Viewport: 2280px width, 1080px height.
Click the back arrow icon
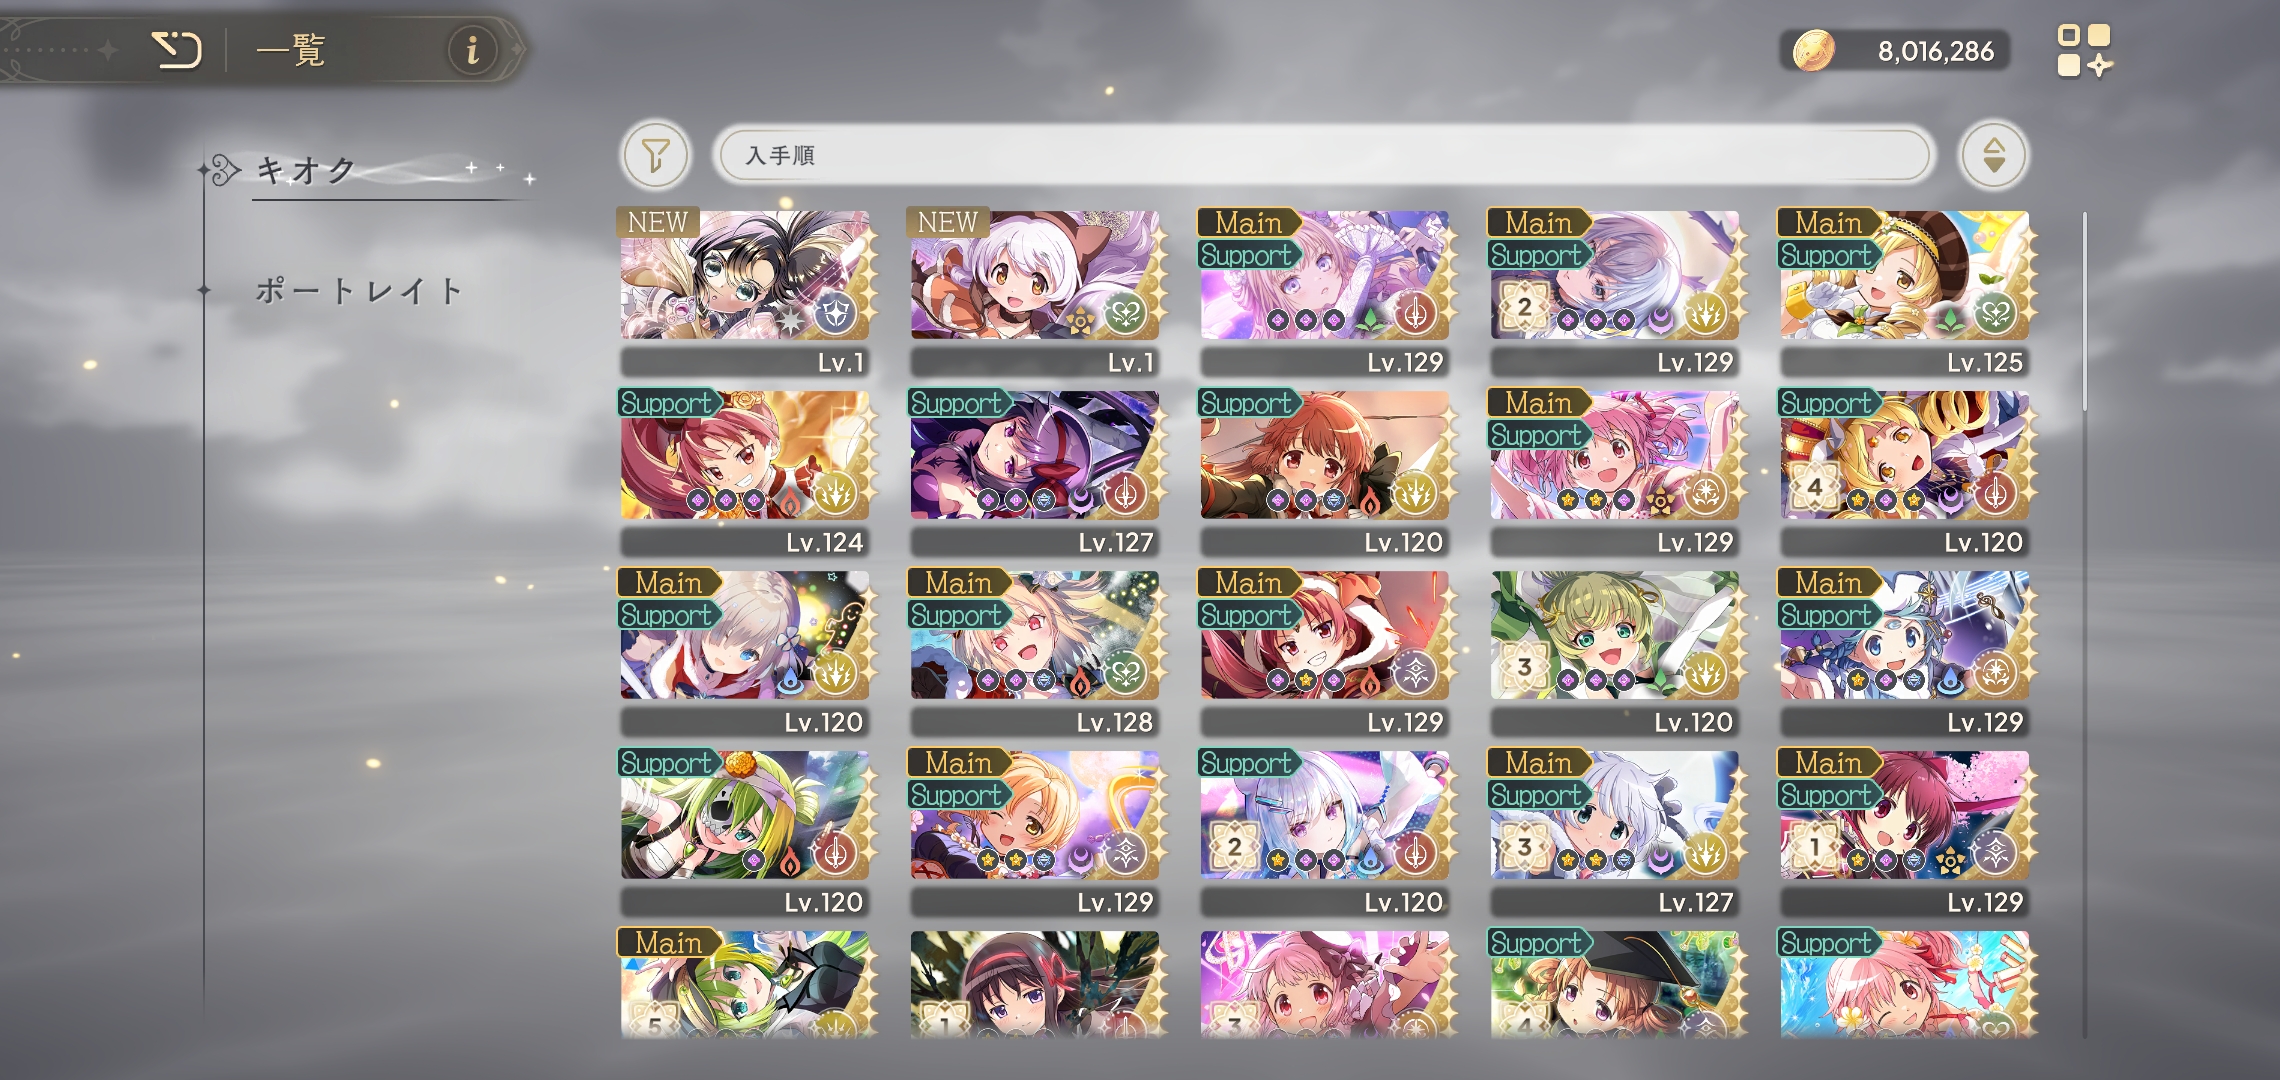pyautogui.click(x=177, y=49)
